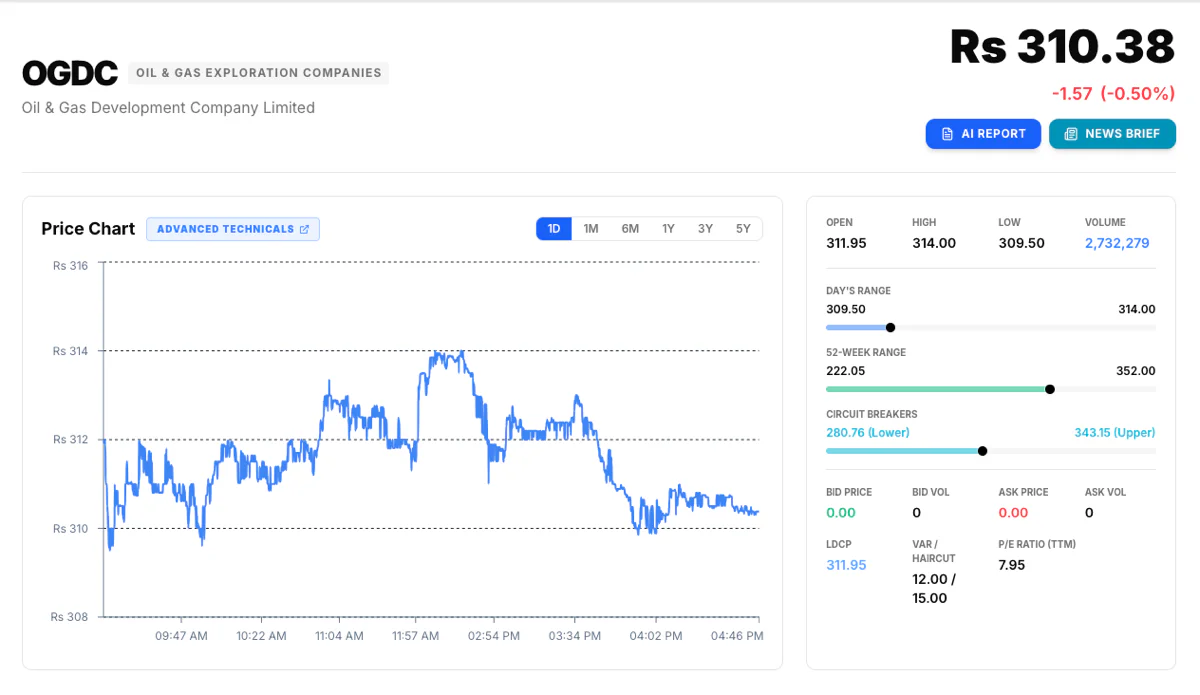
Task: Open ADVANCED TECHNICALS link
Action: [x=233, y=229]
